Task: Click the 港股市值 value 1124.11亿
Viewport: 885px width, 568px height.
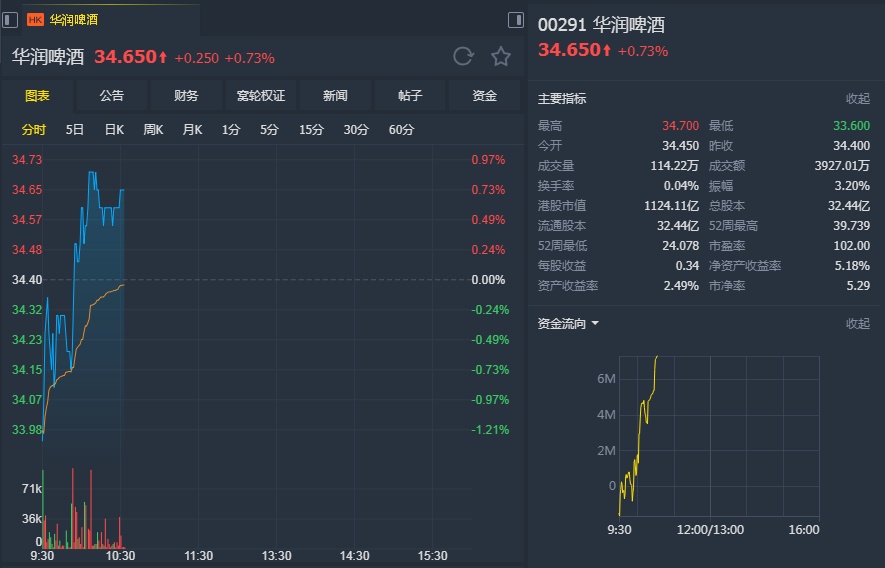Action: pos(671,206)
